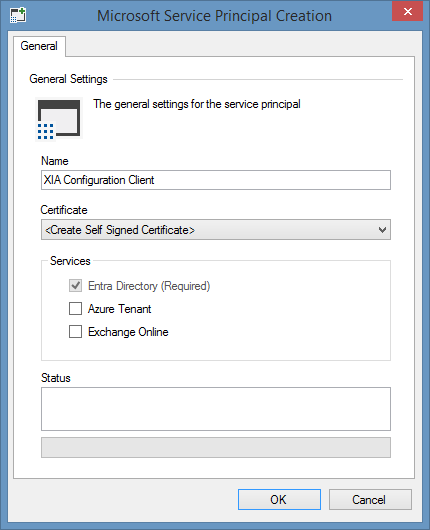Open the Certificate dropdown arrow
The image size is (430, 530).
click(382, 230)
